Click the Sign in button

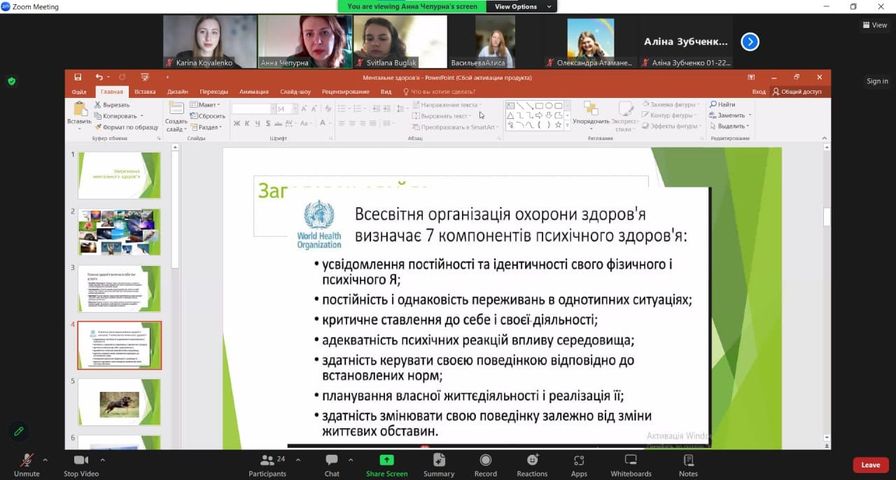pos(877,81)
